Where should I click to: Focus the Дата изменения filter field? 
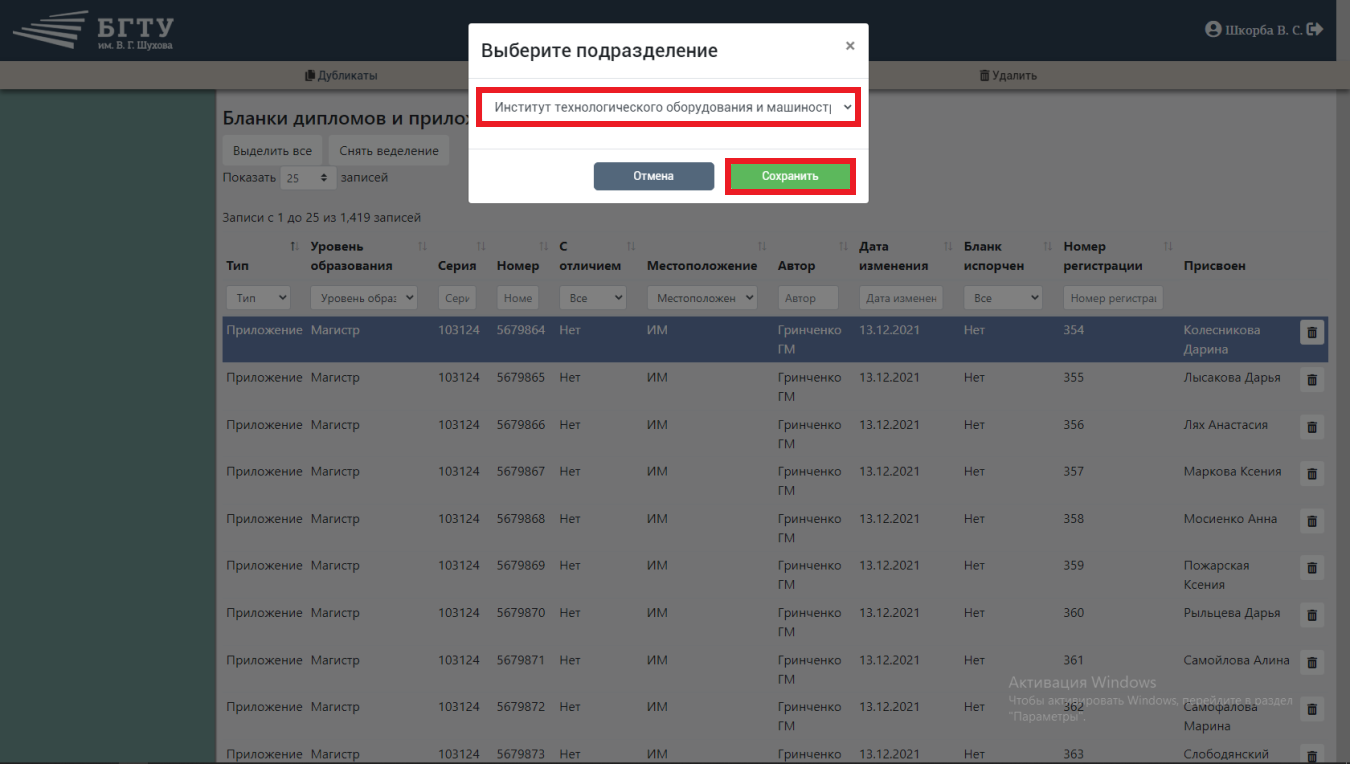[900, 298]
